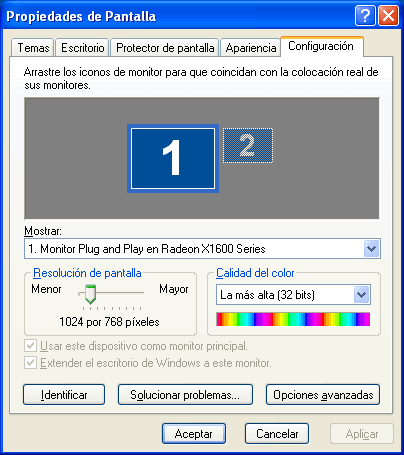
Task: Open Opciones avanzadas settings
Action: tap(323, 395)
